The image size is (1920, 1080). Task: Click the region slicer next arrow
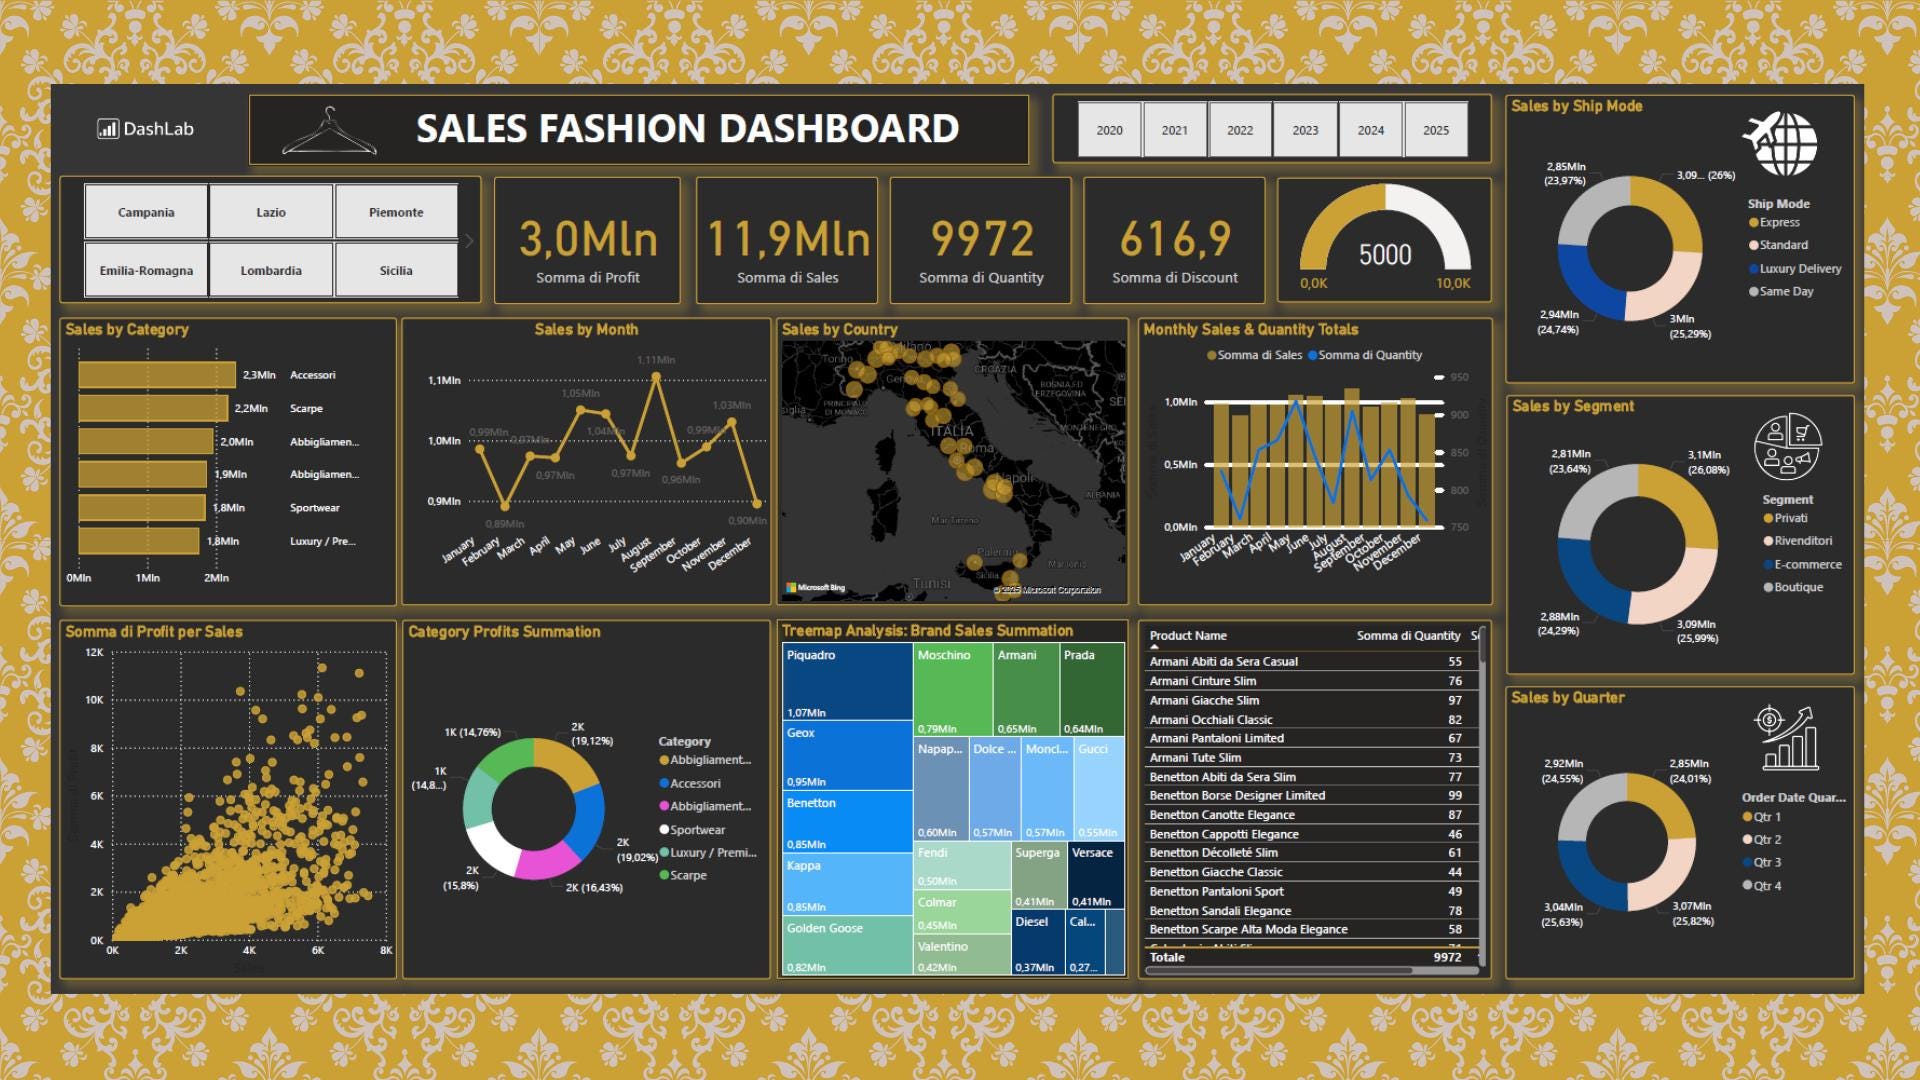point(469,241)
